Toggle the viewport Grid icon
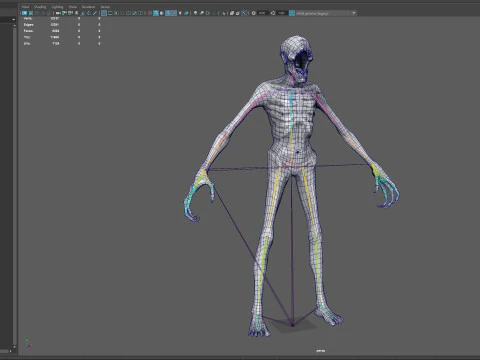Viewport: 480px width, 360px height. [104, 13]
